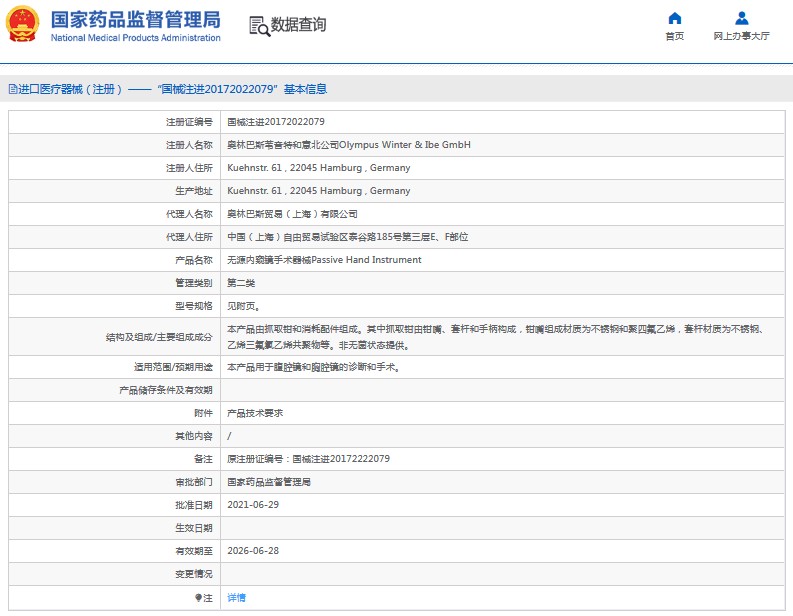Image resolution: width=793 pixels, height=616 pixels.
Task: Click the 有效期至 label
Action: [x=194, y=551]
